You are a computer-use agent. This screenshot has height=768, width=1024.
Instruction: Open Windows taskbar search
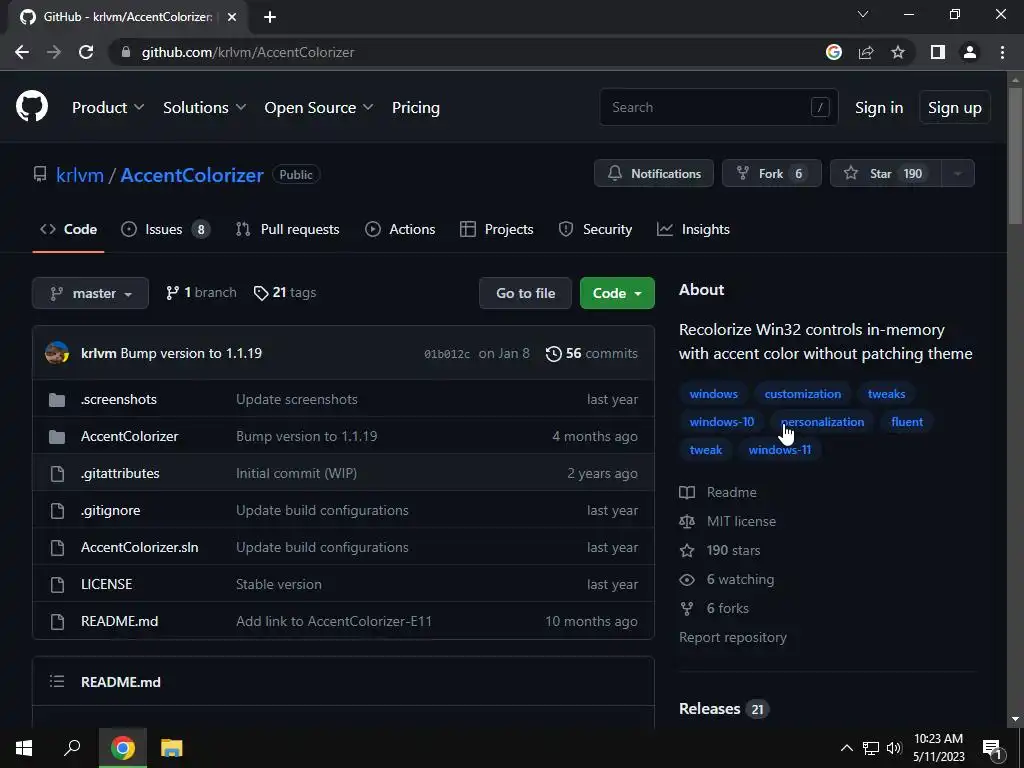[72, 748]
